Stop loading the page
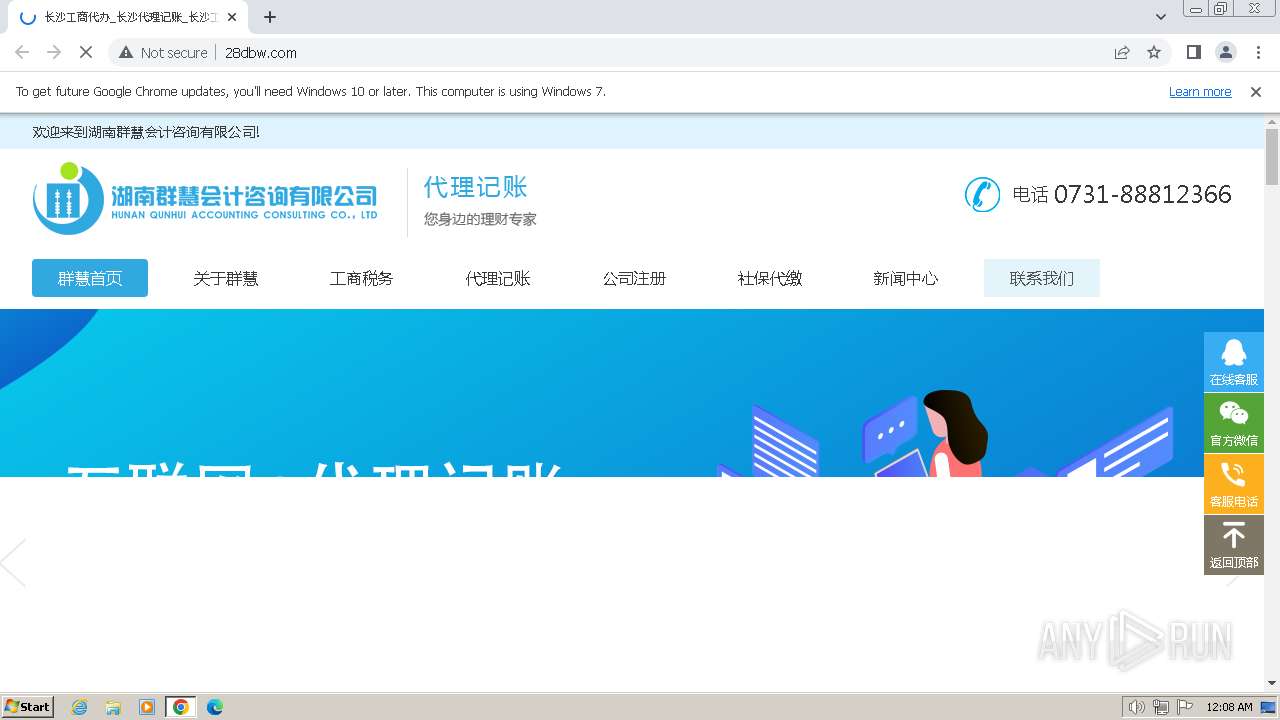Viewport: 1280px width, 720px height. tap(86, 52)
